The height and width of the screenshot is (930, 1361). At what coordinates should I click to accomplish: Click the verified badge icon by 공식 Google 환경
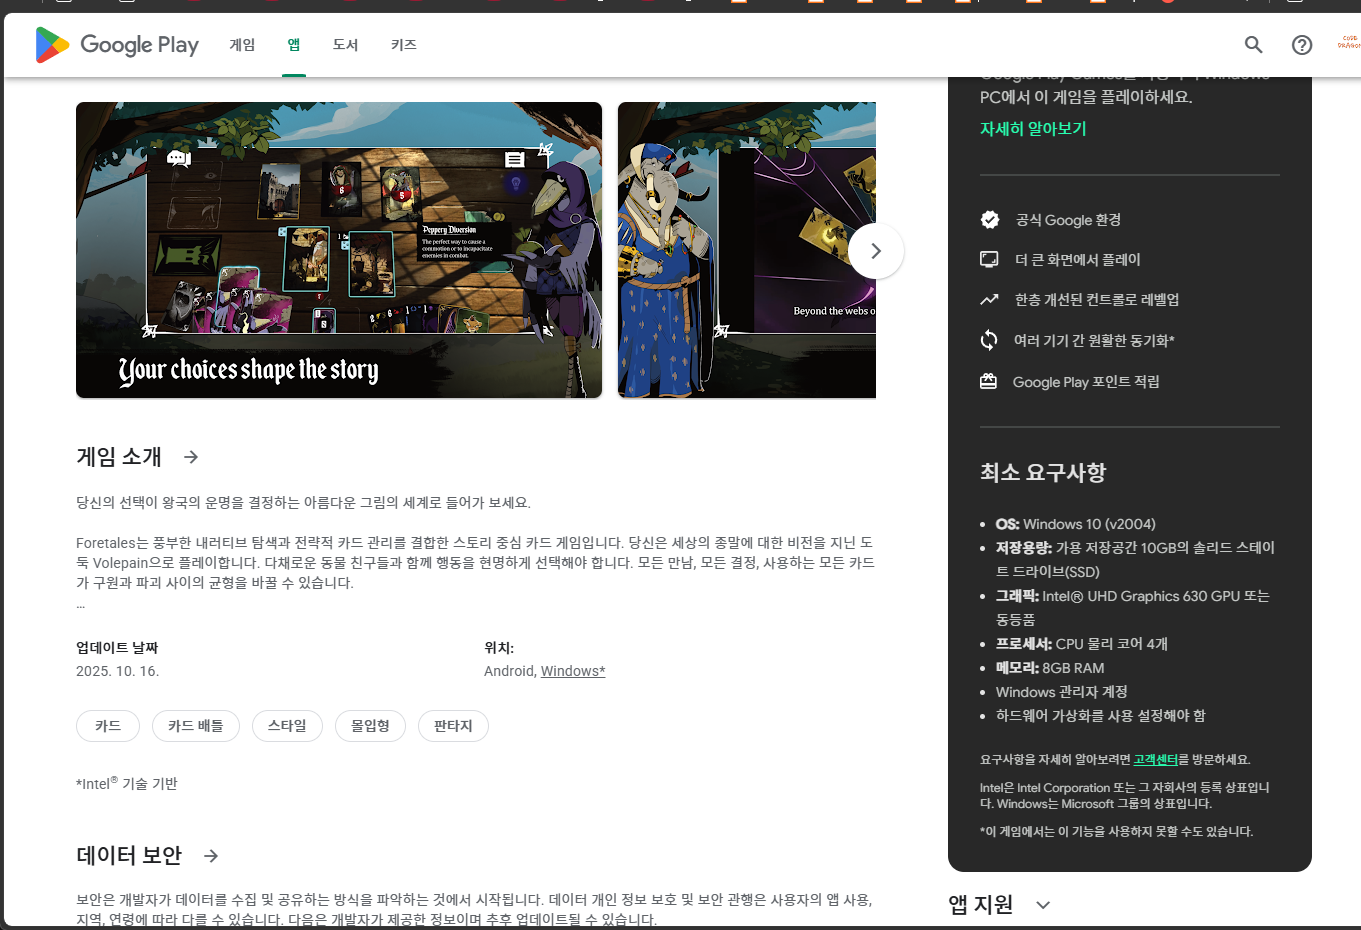[x=990, y=220]
